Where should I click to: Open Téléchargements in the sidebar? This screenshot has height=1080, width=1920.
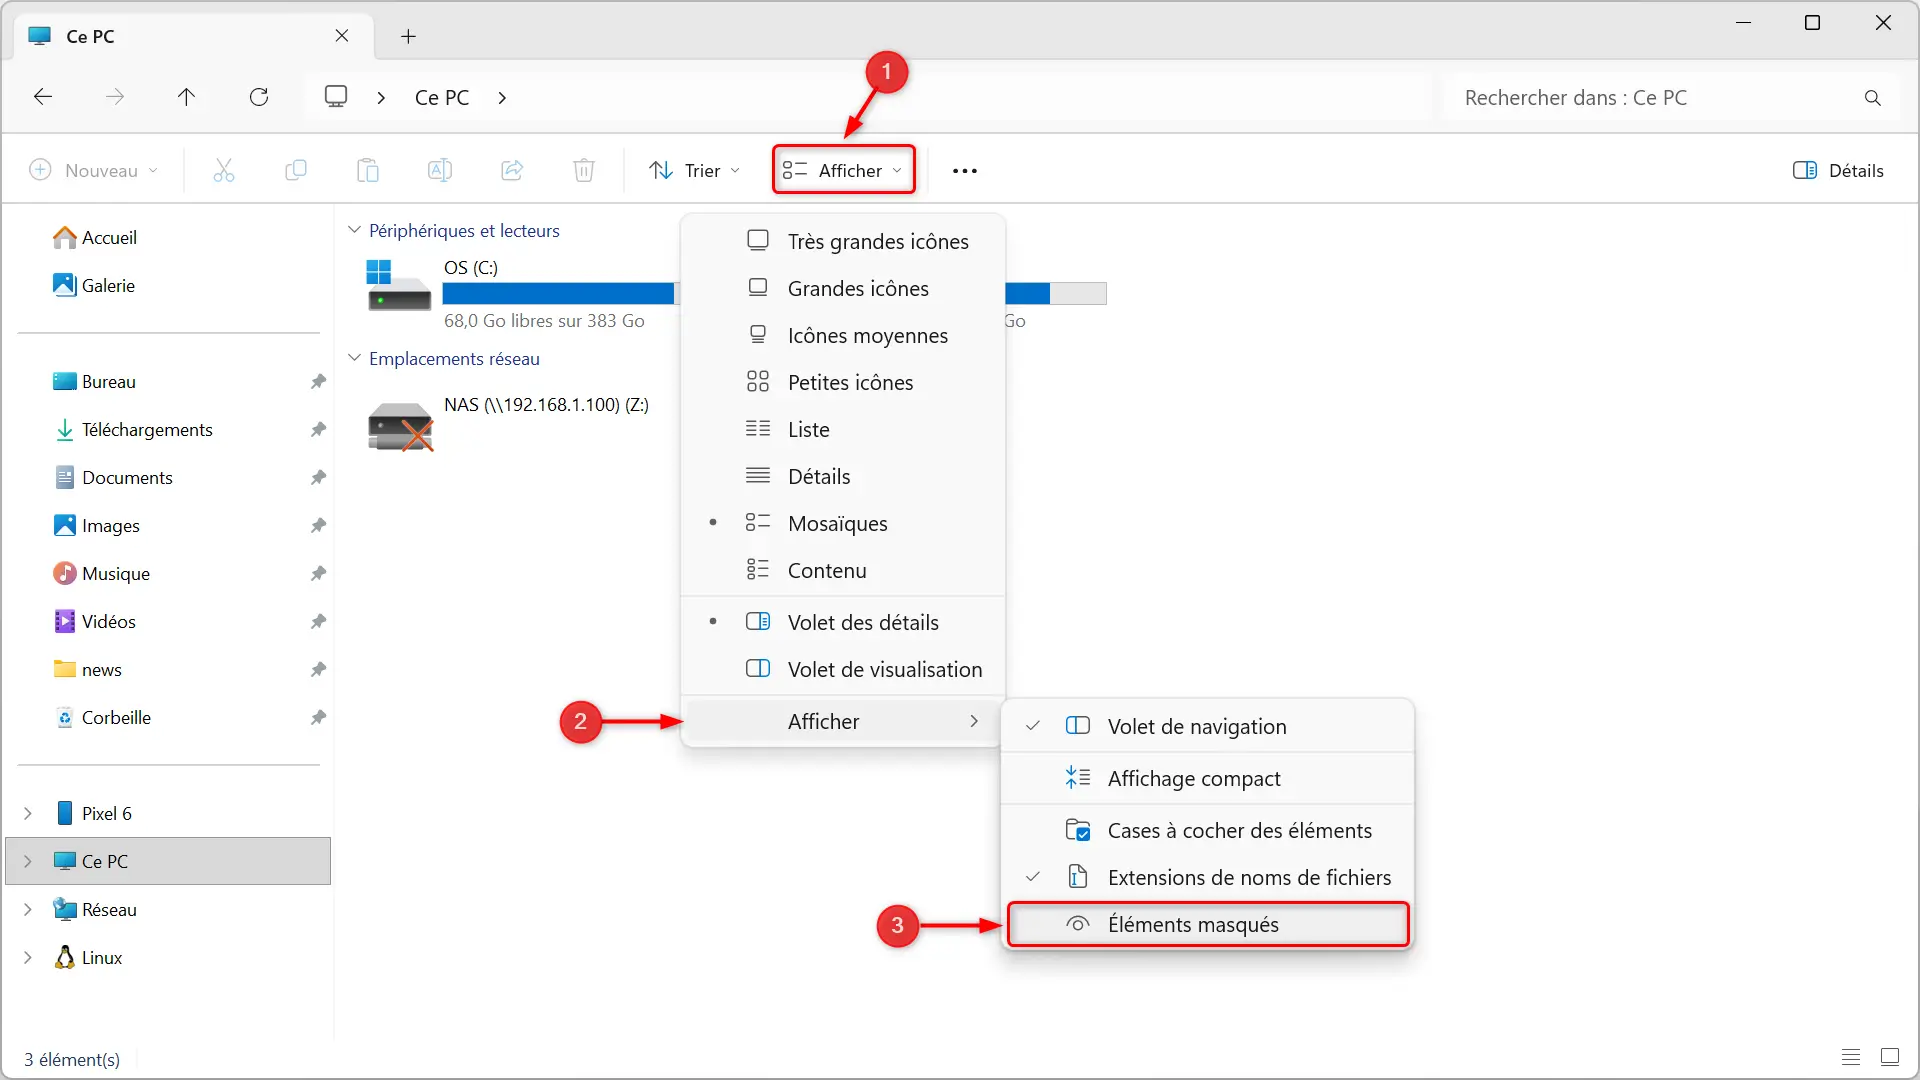tap(133, 430)
